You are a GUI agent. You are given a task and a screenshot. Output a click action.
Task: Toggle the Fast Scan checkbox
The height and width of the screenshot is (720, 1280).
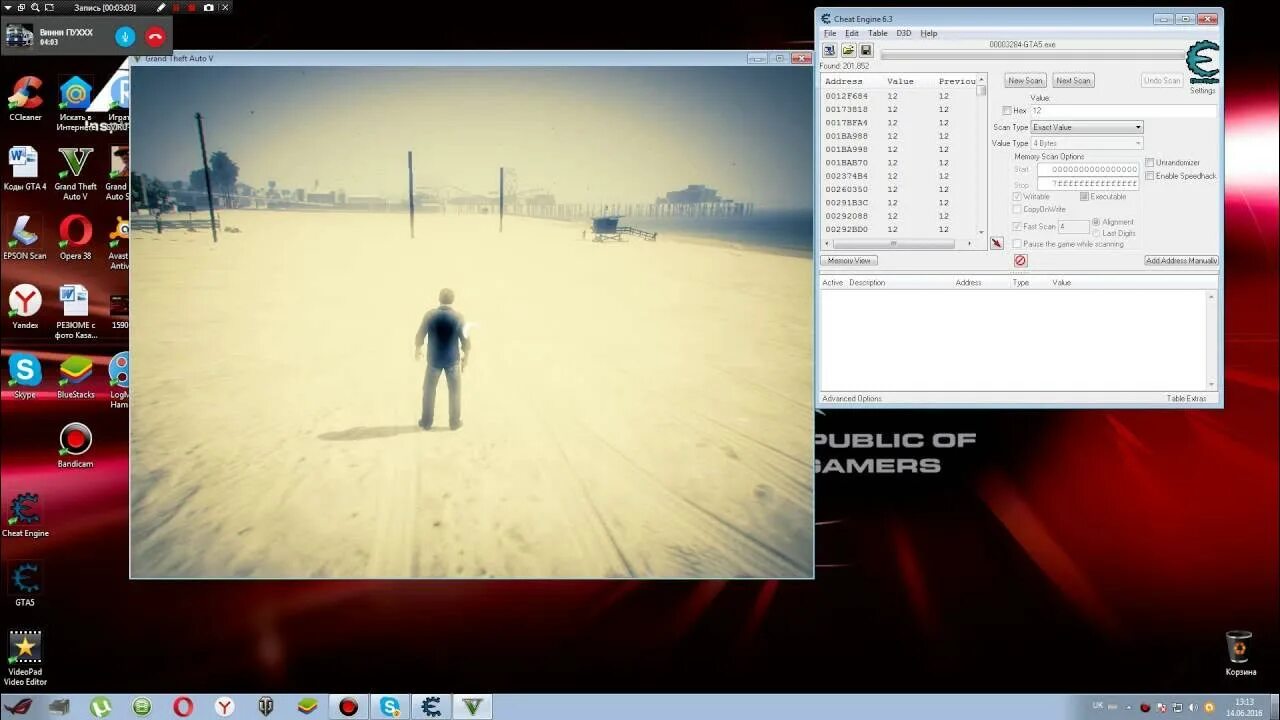(x=1018, y=227)
